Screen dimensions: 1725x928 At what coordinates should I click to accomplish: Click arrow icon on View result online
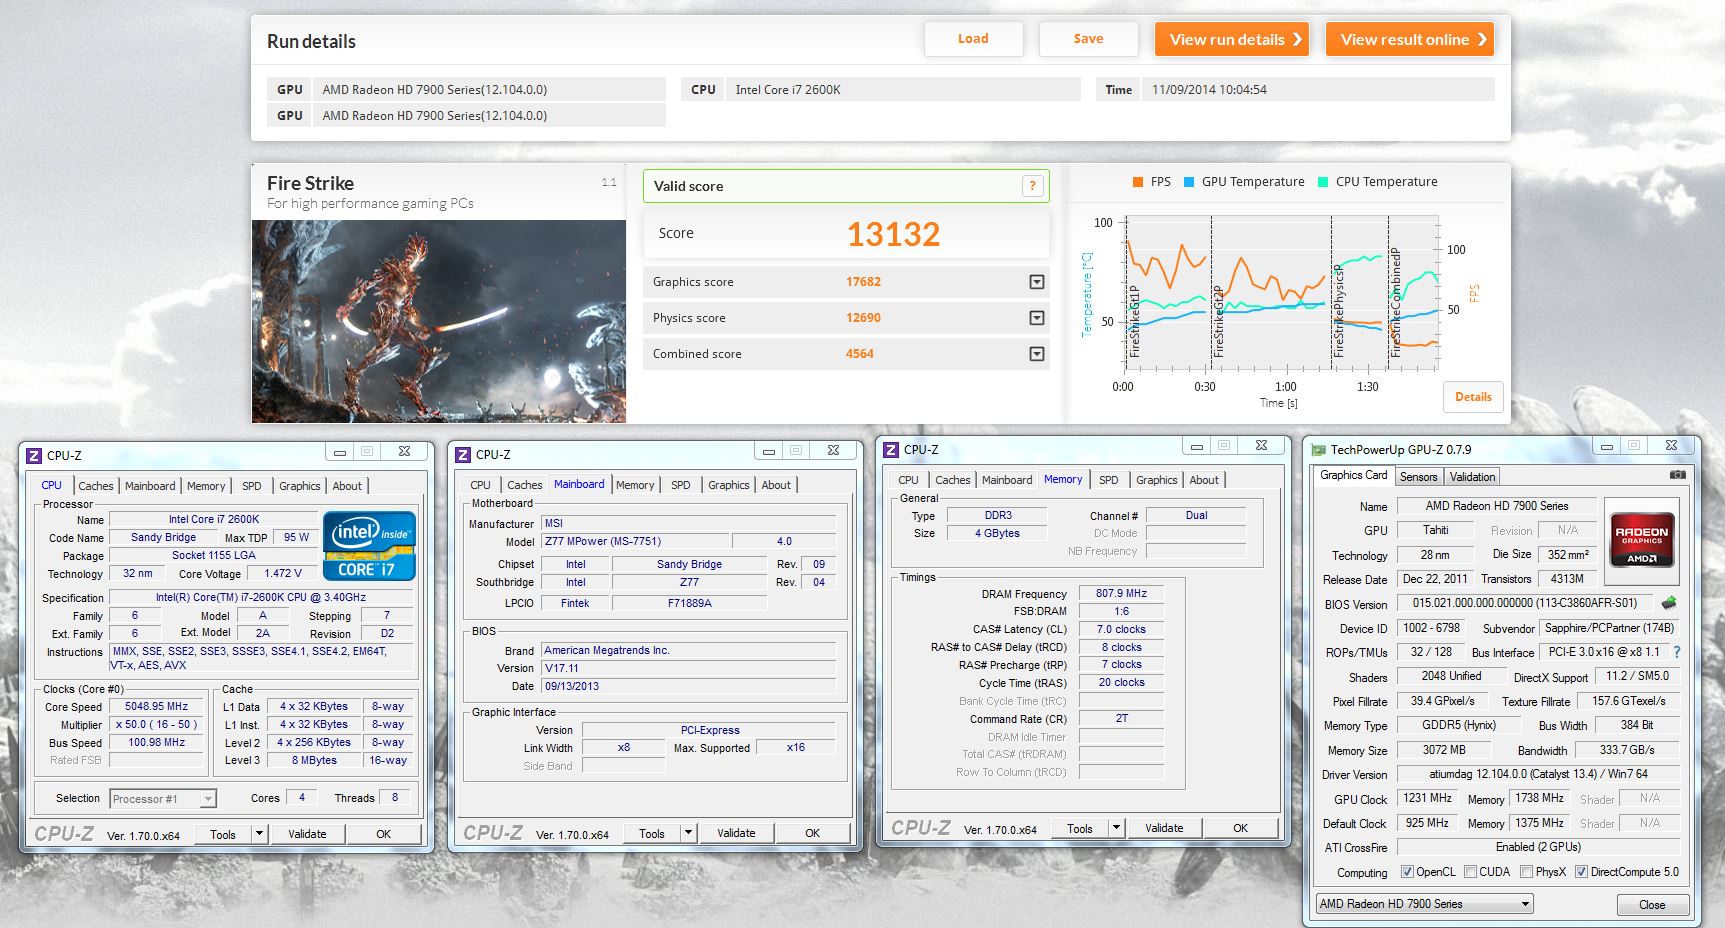[x=1482, y=40]
